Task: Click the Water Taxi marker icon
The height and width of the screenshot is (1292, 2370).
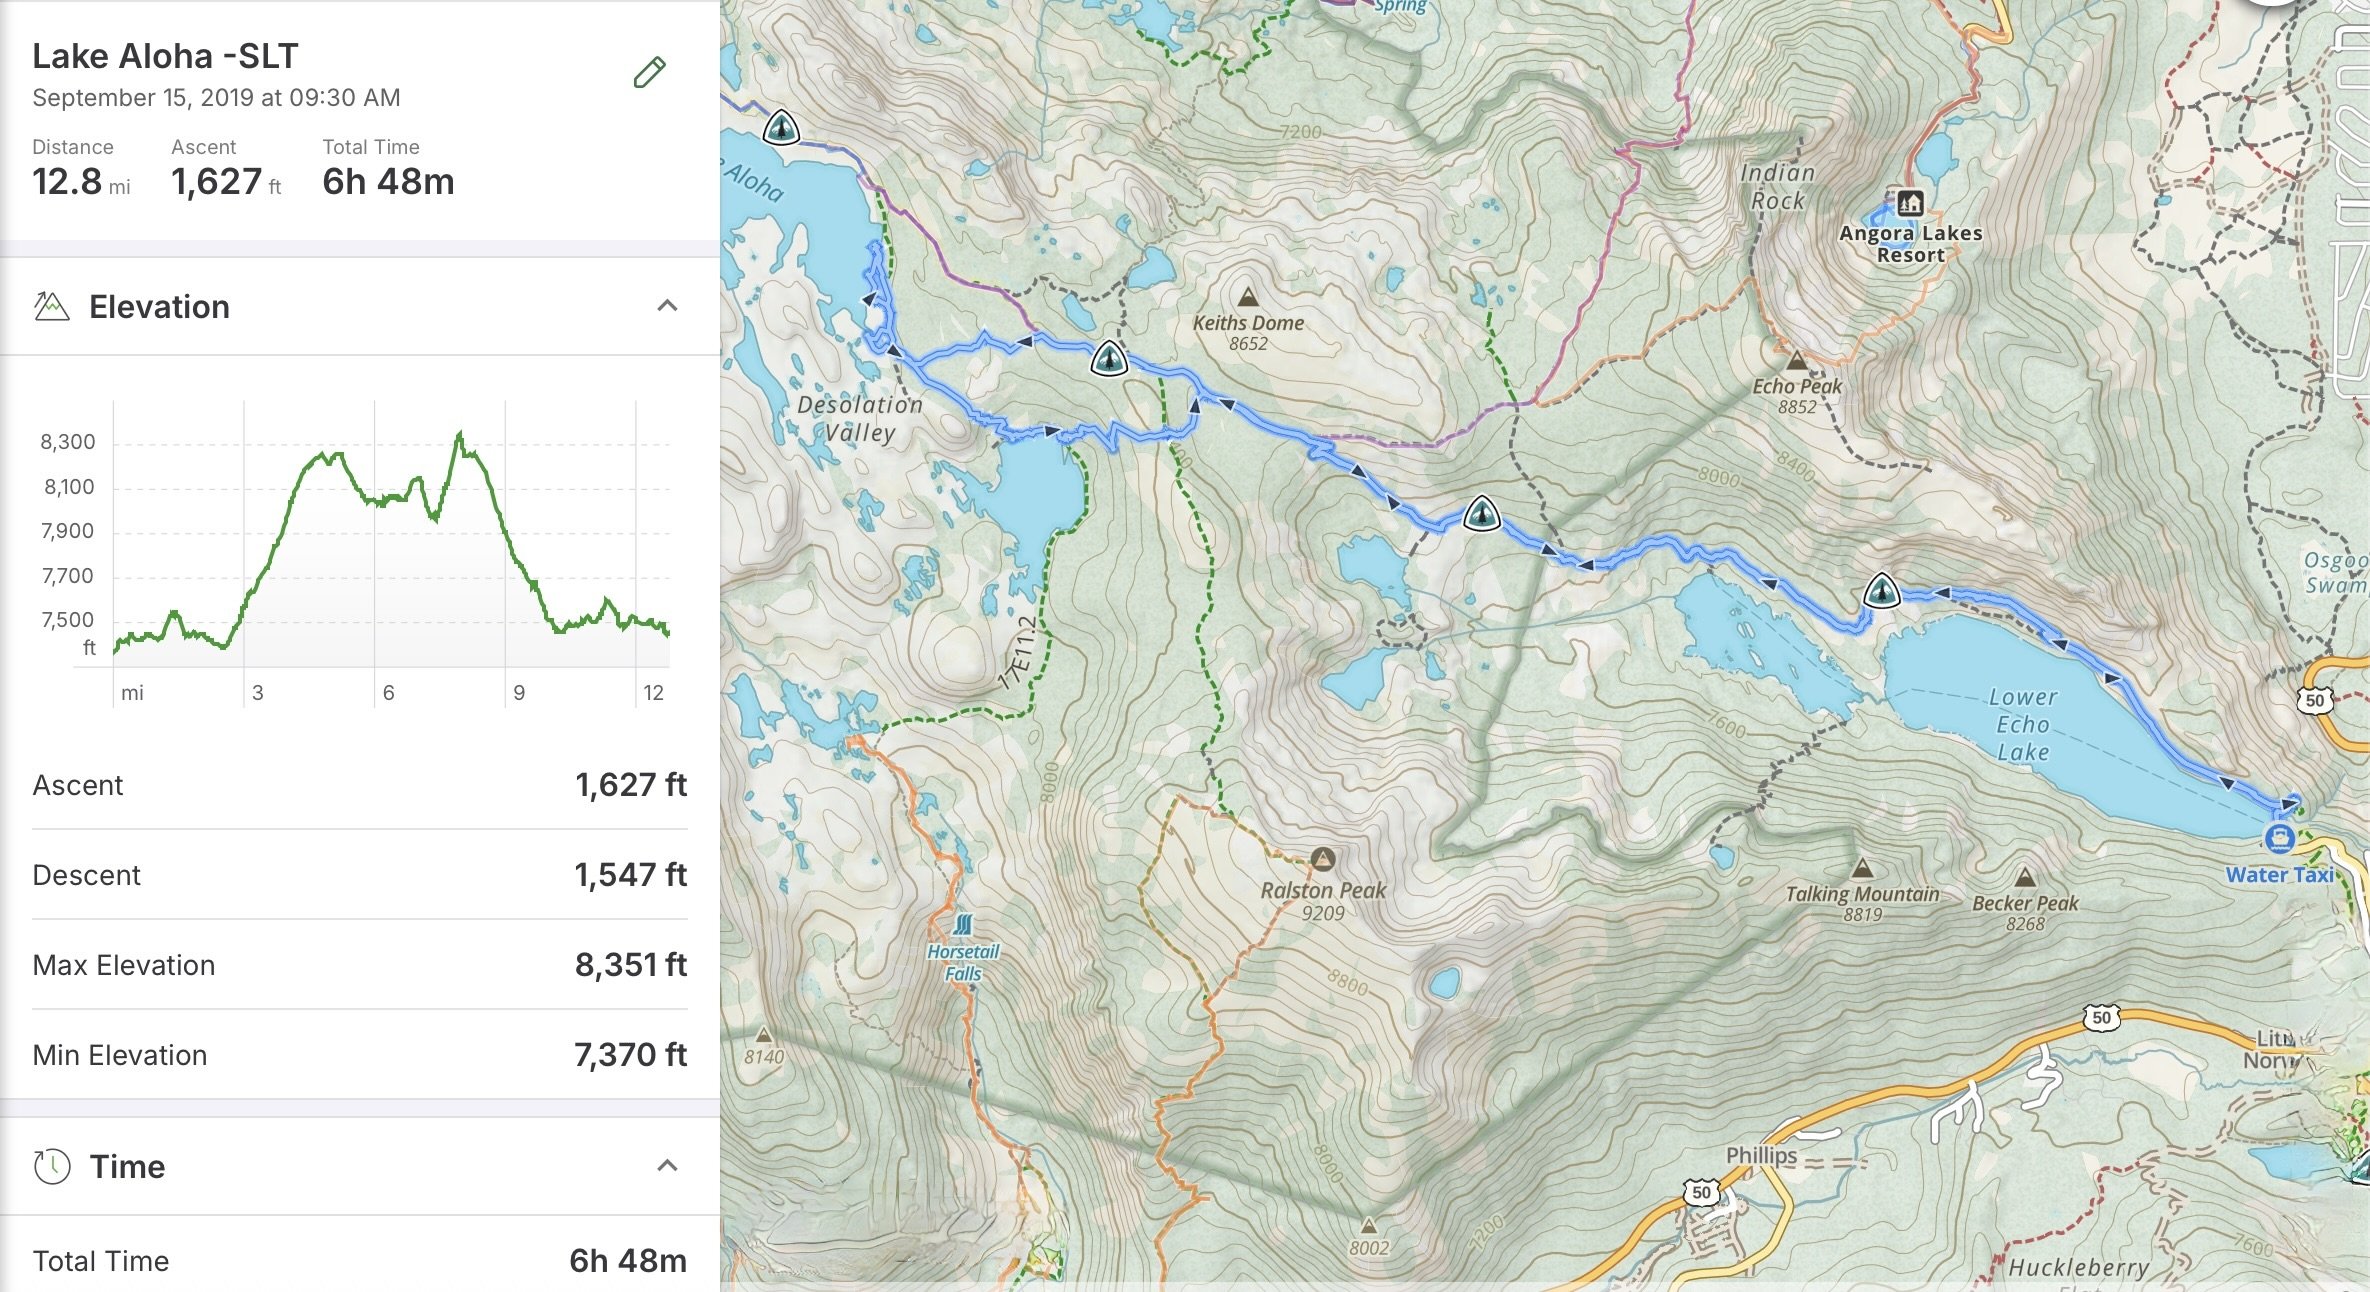Action: click(x=2279, y=838)
